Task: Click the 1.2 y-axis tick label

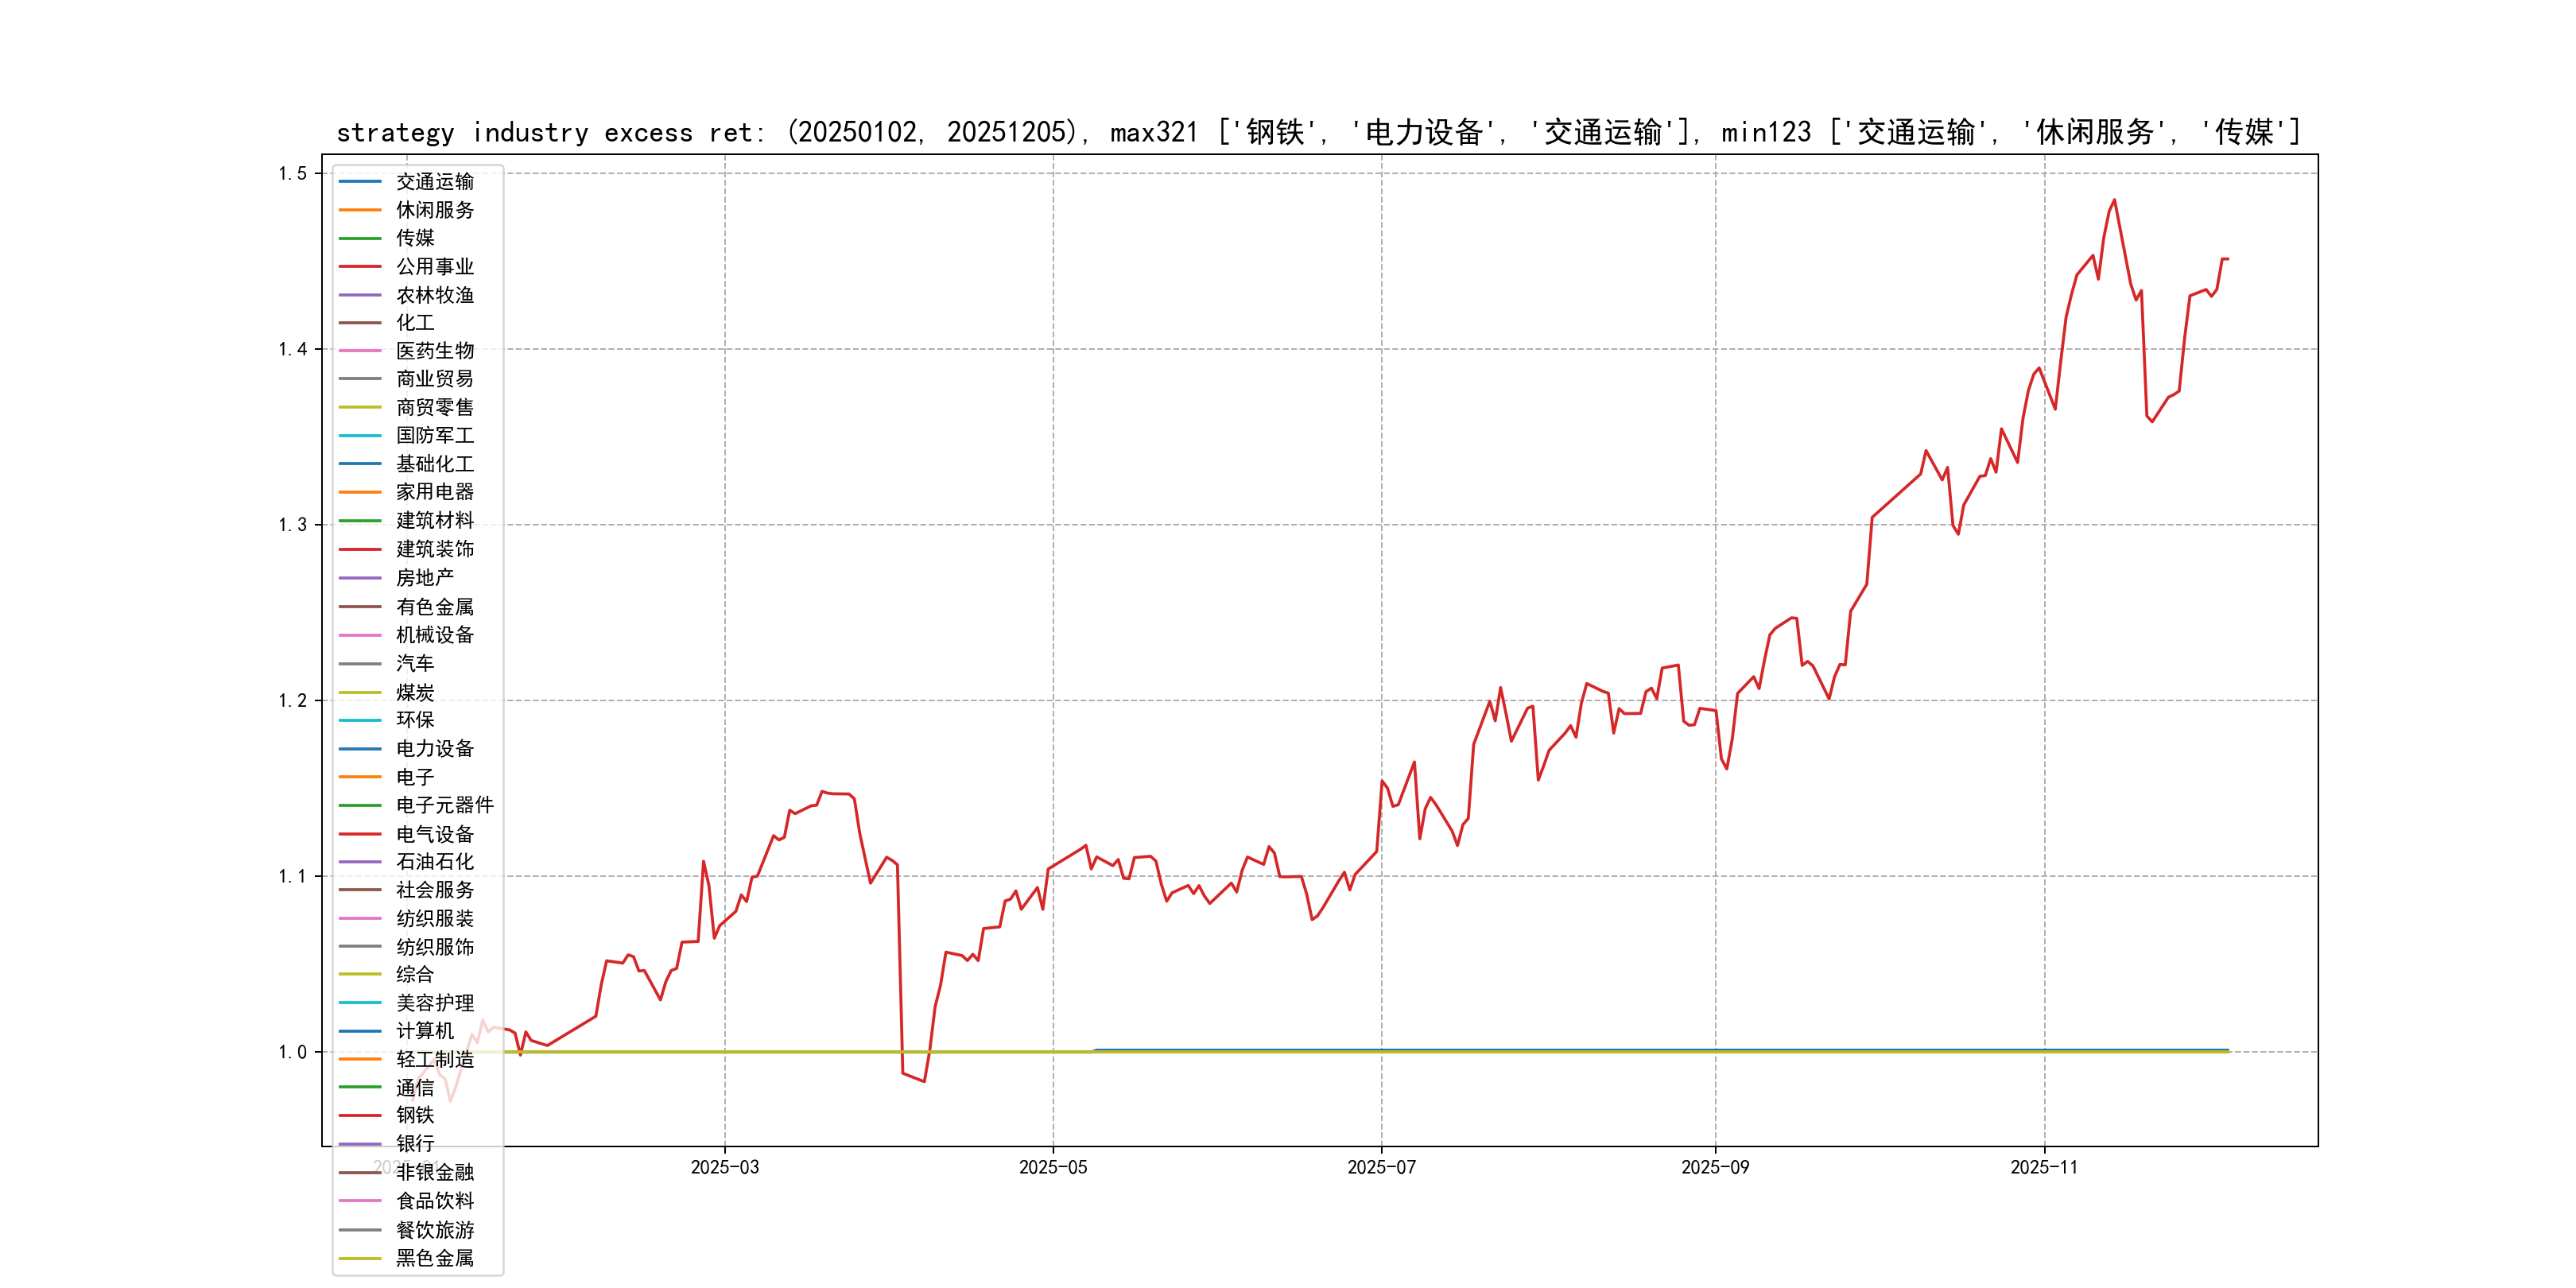Action: 293,701
